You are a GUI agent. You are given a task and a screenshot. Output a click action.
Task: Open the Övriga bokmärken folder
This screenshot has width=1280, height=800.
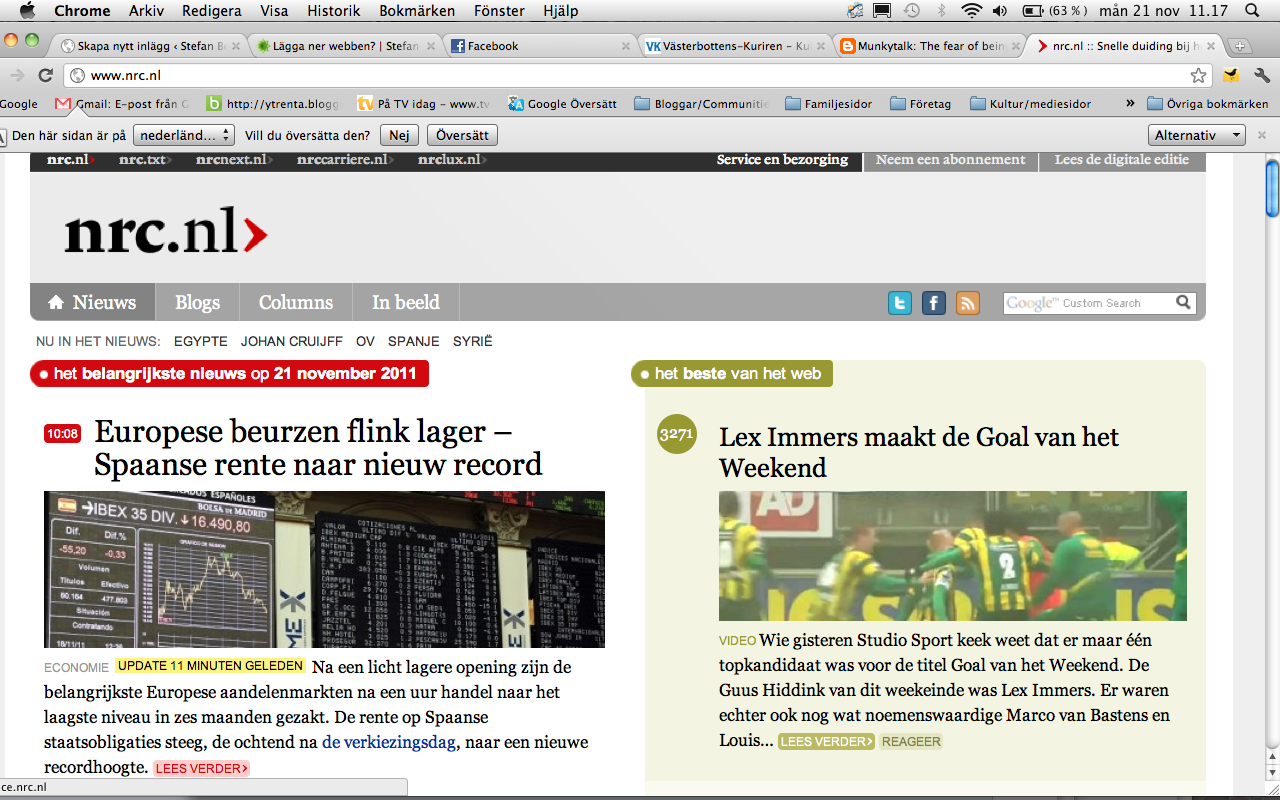[1208, 104]
